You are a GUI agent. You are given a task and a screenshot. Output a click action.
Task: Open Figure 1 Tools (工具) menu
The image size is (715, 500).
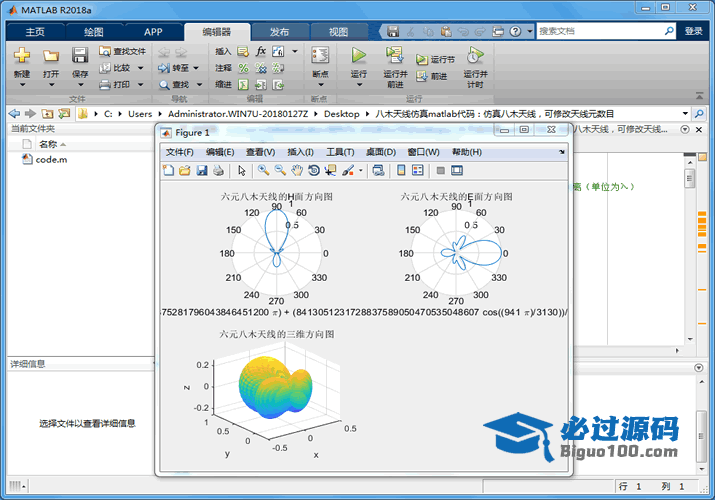tap(340, 152)
